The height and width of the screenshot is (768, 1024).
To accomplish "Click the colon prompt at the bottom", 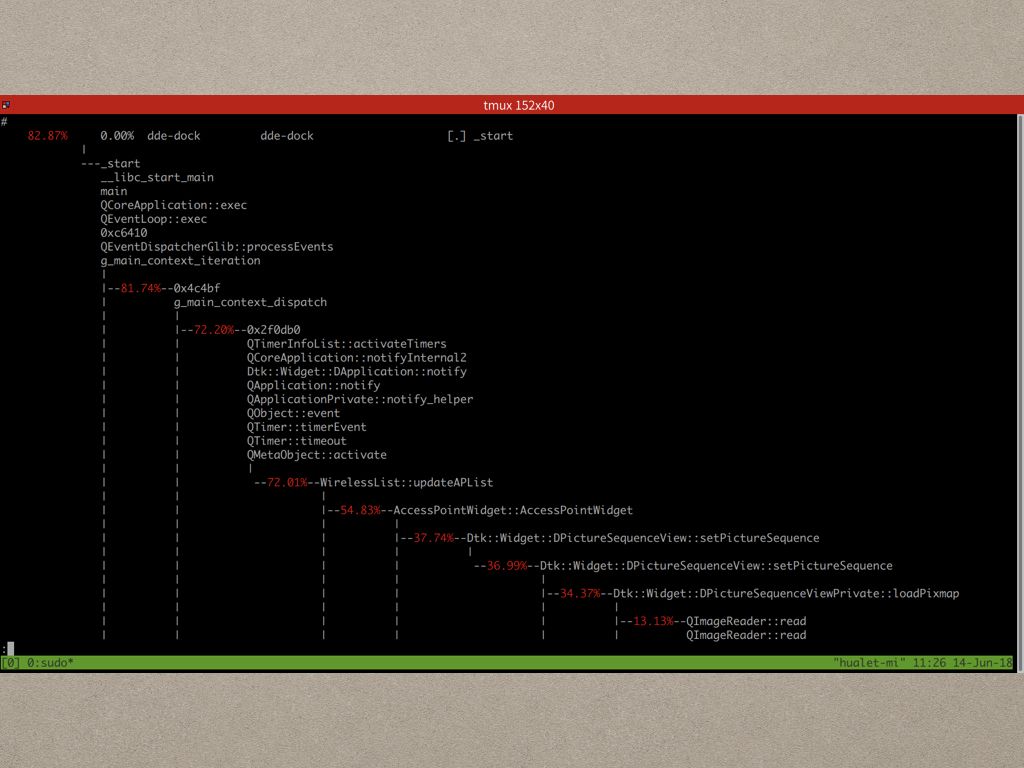I will point(6,648).
